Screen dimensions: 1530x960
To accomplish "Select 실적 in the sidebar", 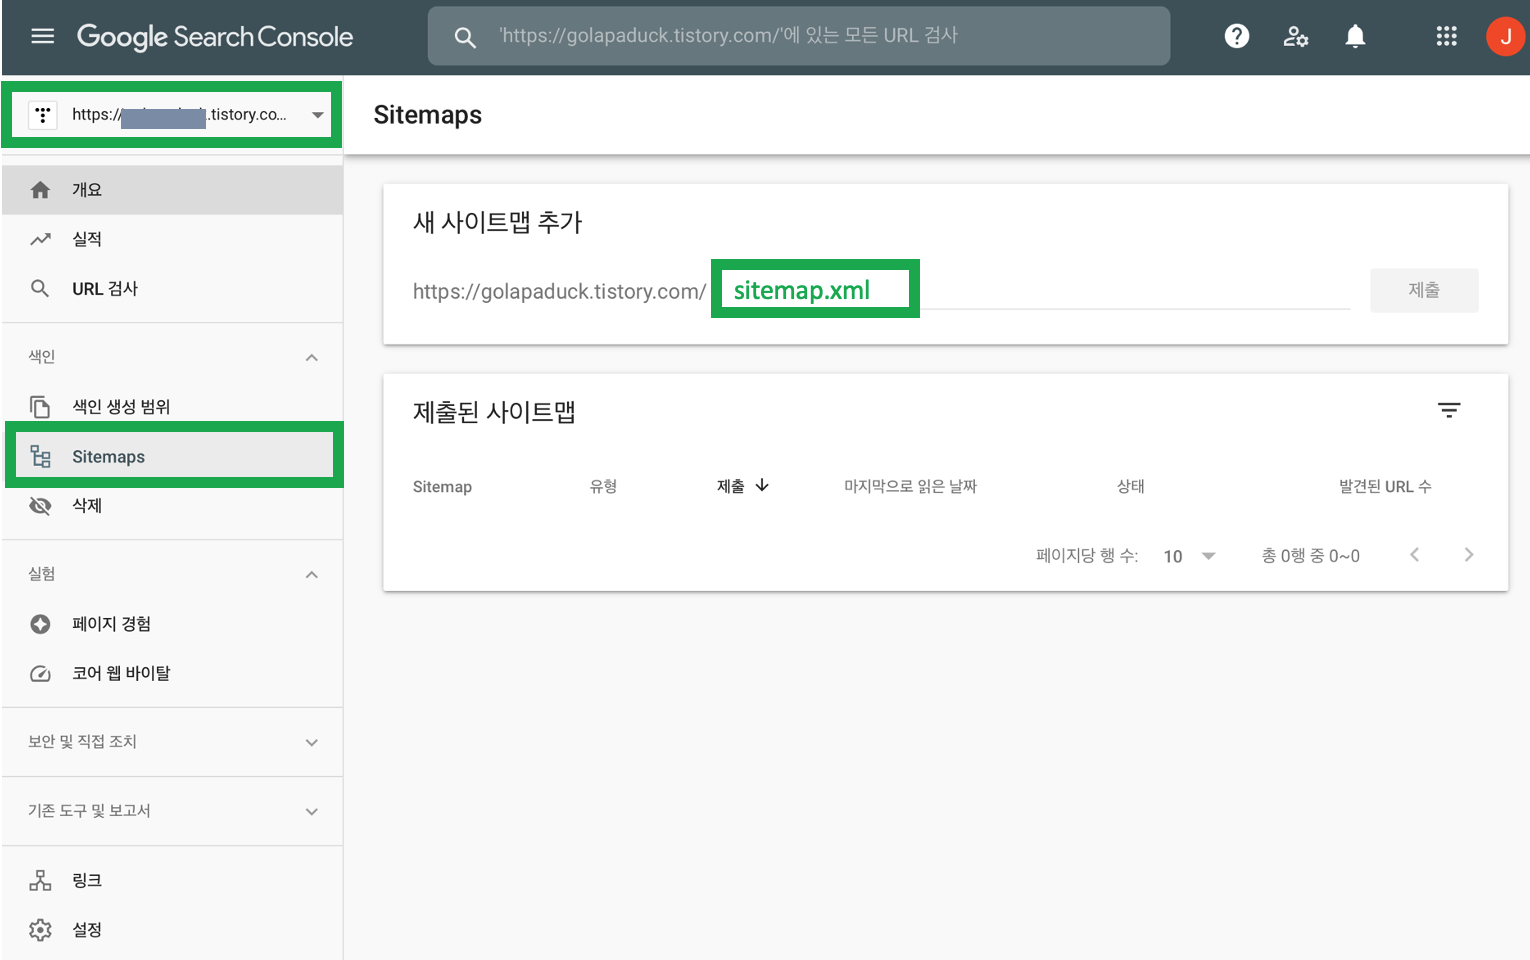I will 172,239.
